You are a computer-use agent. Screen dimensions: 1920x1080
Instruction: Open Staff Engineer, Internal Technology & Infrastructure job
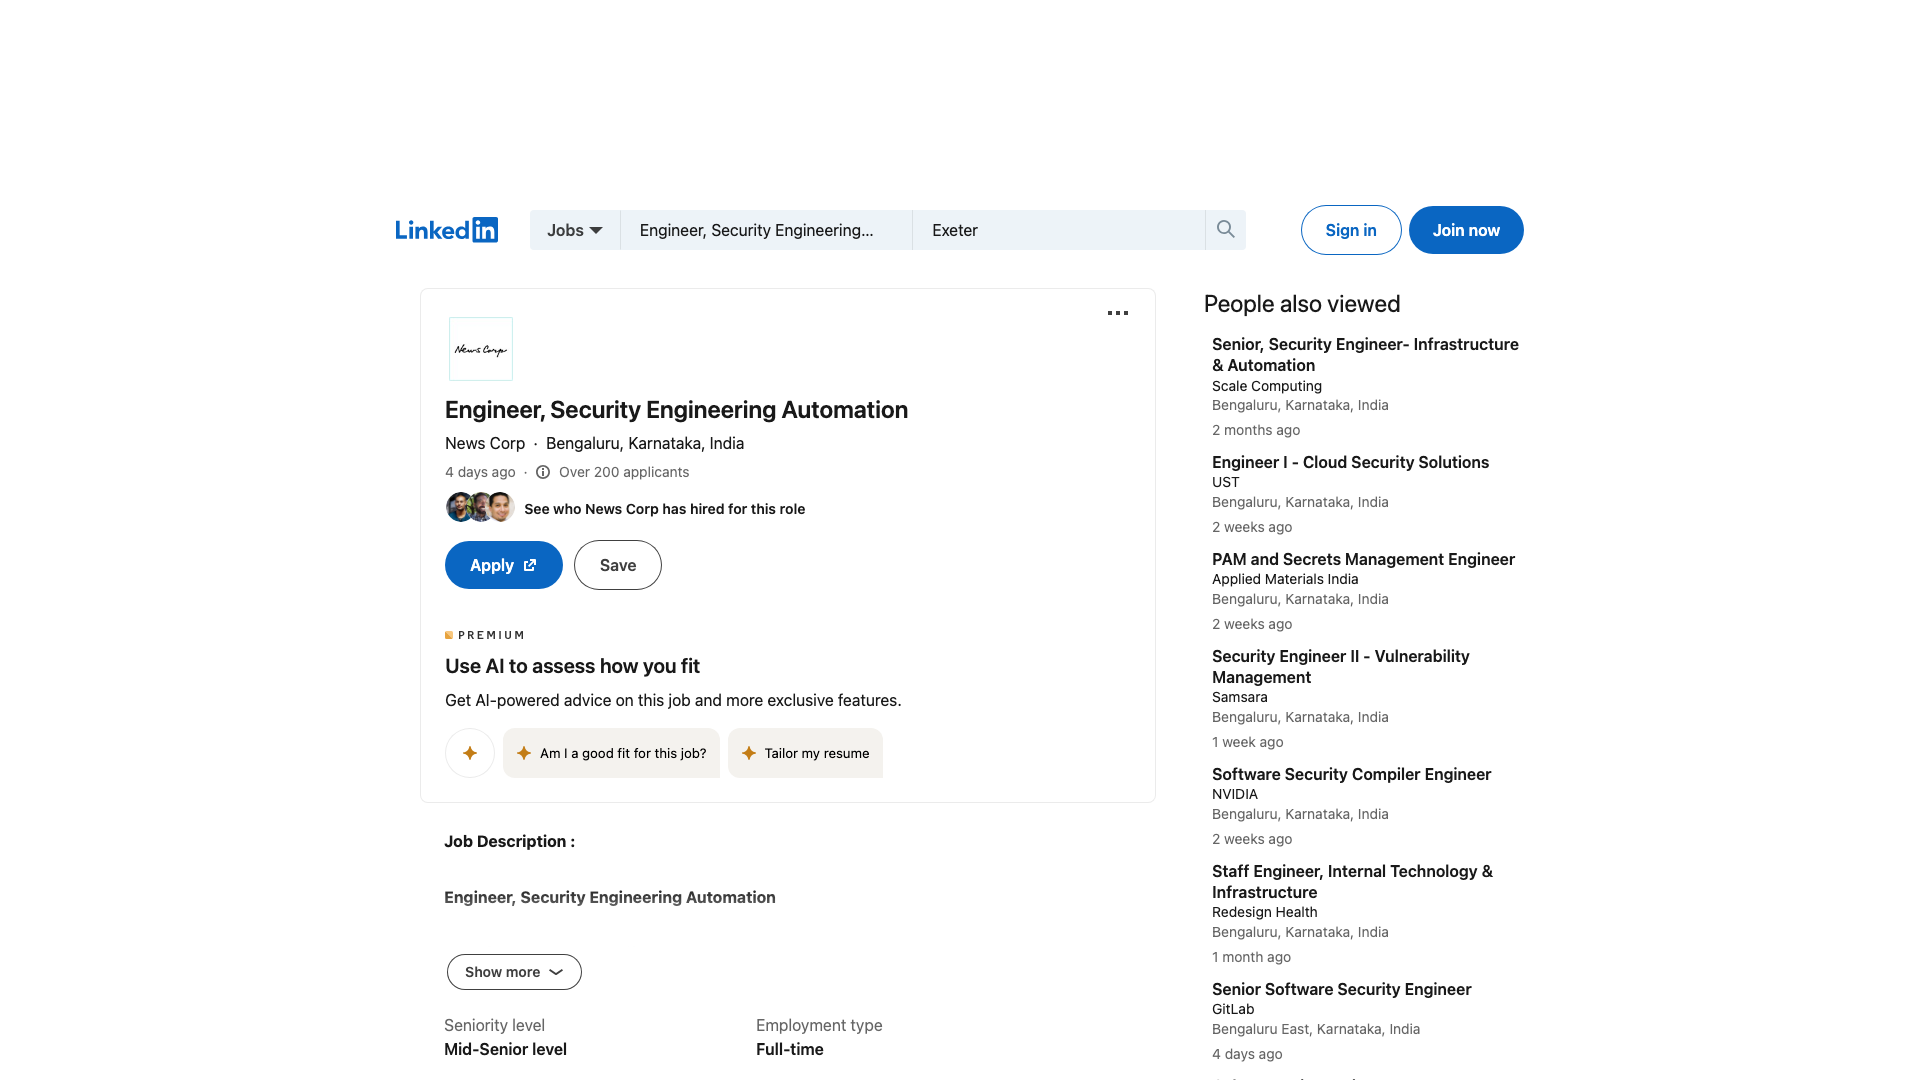click(1352, 881)
